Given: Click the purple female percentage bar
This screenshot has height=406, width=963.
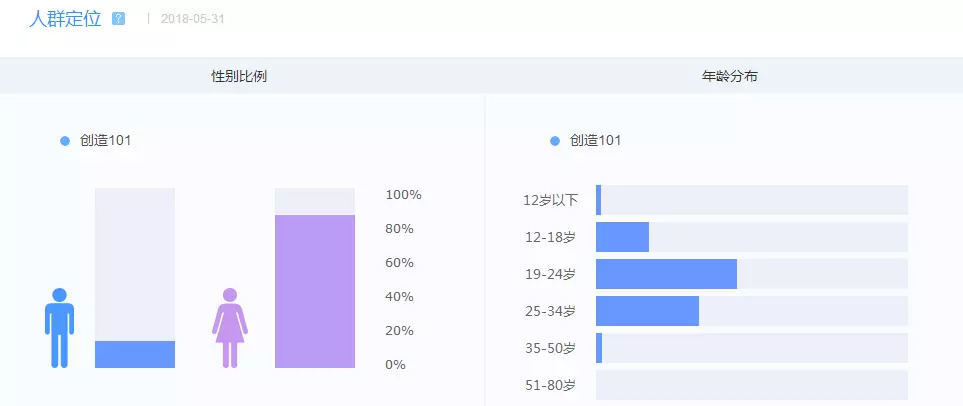Looking at the screenshot, I should [315, 291].
